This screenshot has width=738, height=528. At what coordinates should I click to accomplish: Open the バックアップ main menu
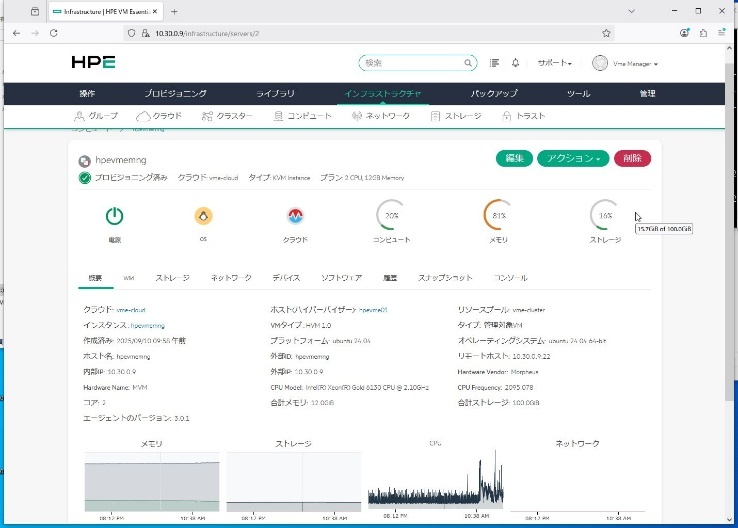tap(494, 93)
